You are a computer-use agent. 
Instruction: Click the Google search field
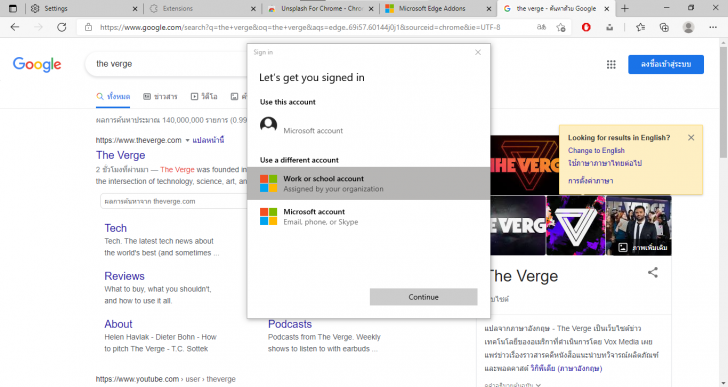167,64
